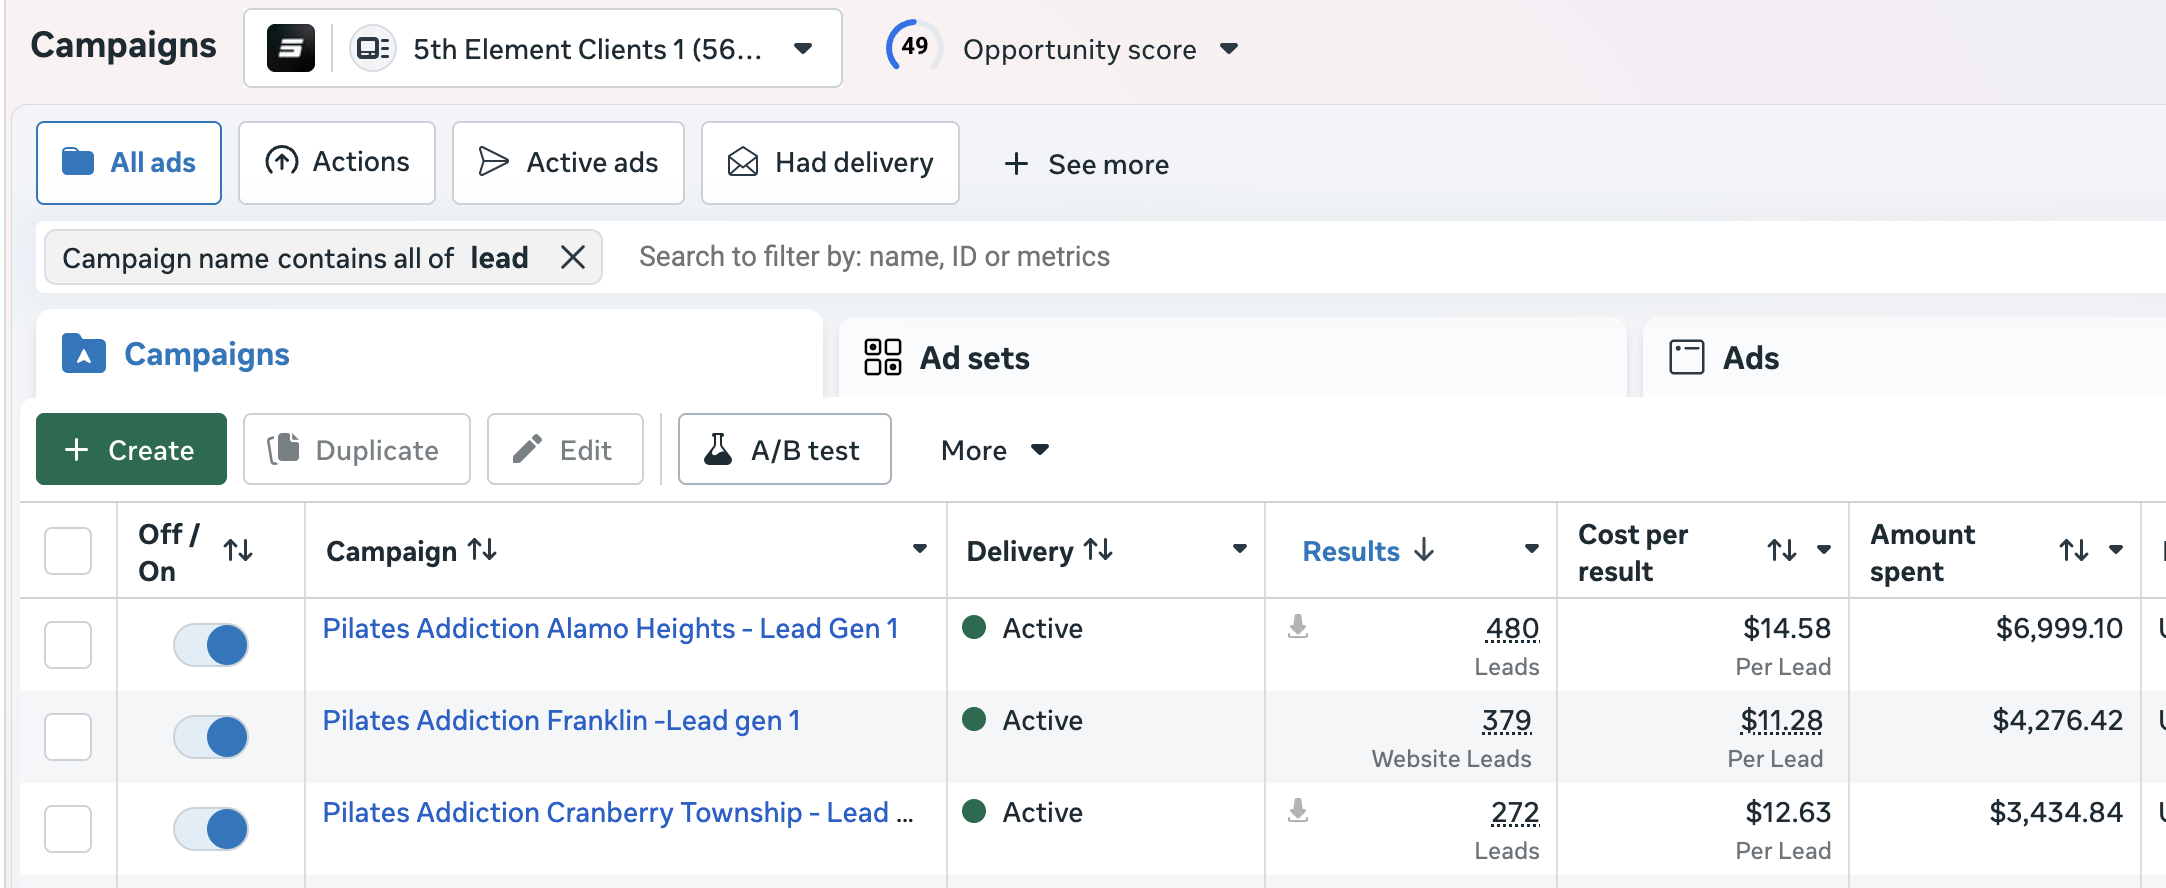Click the ad account icon beside 5th Element Clients
Viewport: 2166px width, 888px height.
(x=373, y=48)
